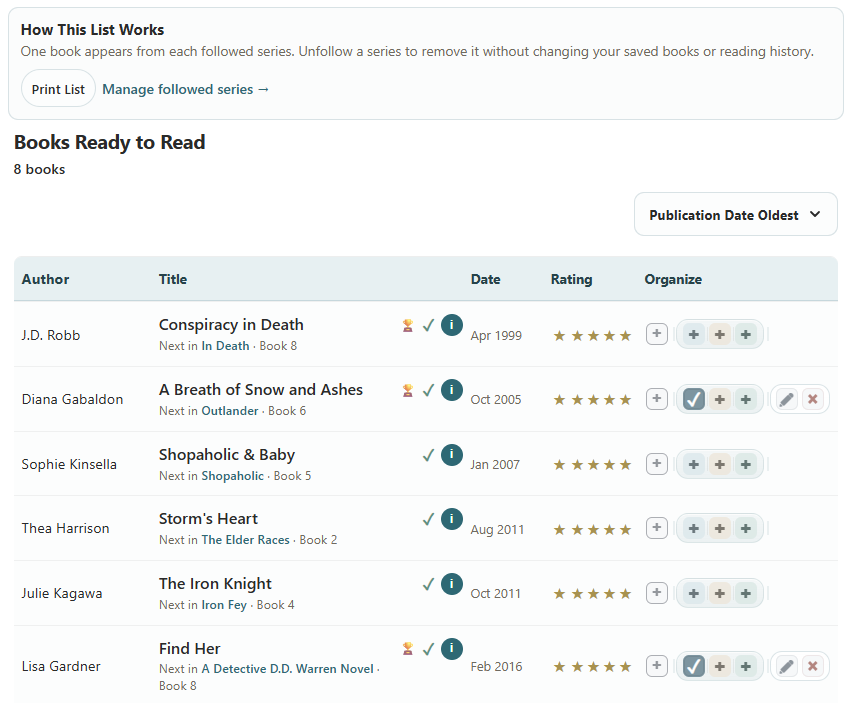Open The Elder Races series link

[245, 540]
